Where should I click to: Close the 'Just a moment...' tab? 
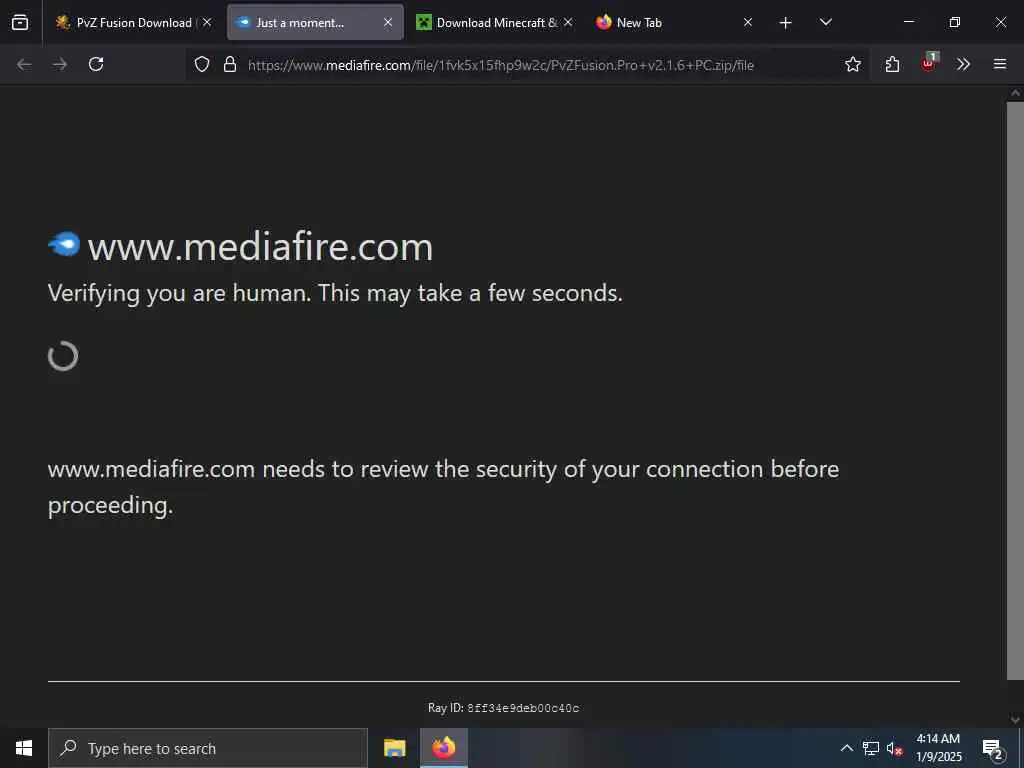388,22
